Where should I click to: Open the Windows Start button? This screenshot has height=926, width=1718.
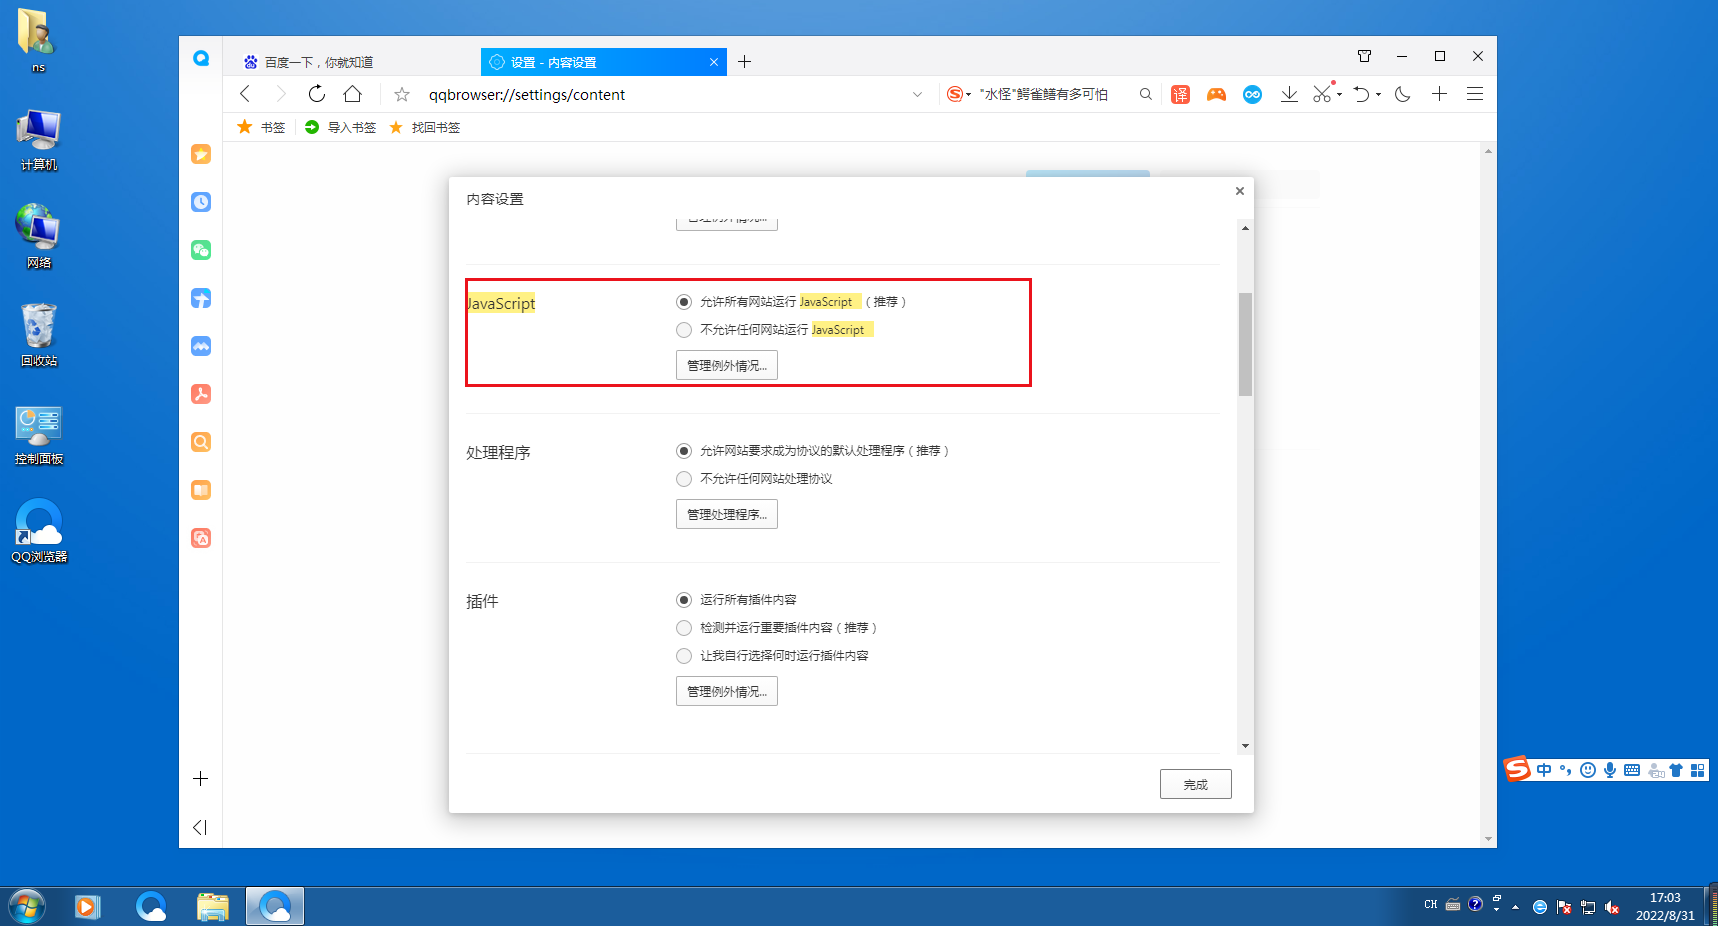(x=27, y=907)
